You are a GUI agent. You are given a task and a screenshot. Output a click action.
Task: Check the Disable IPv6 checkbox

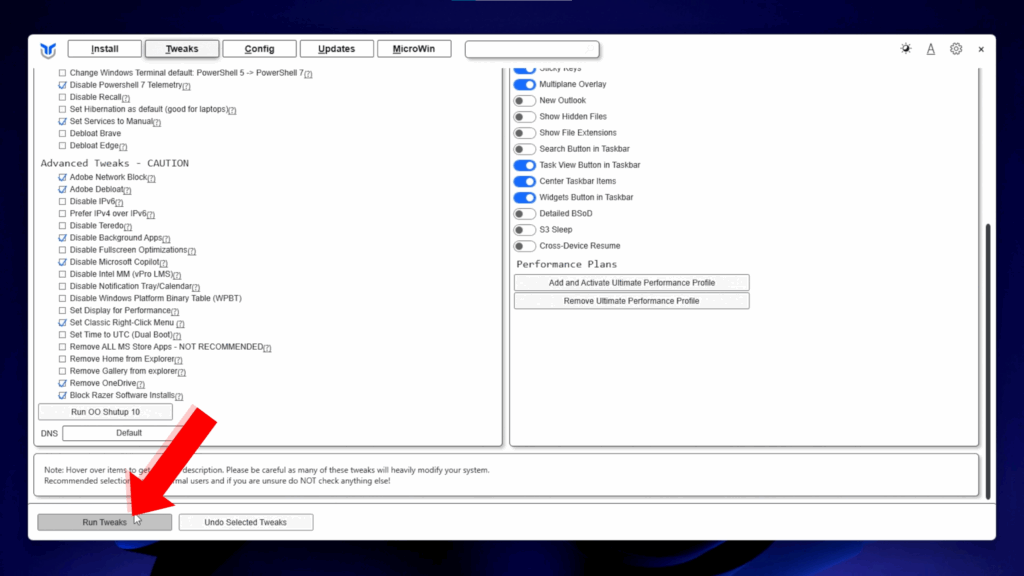point(62,202)
